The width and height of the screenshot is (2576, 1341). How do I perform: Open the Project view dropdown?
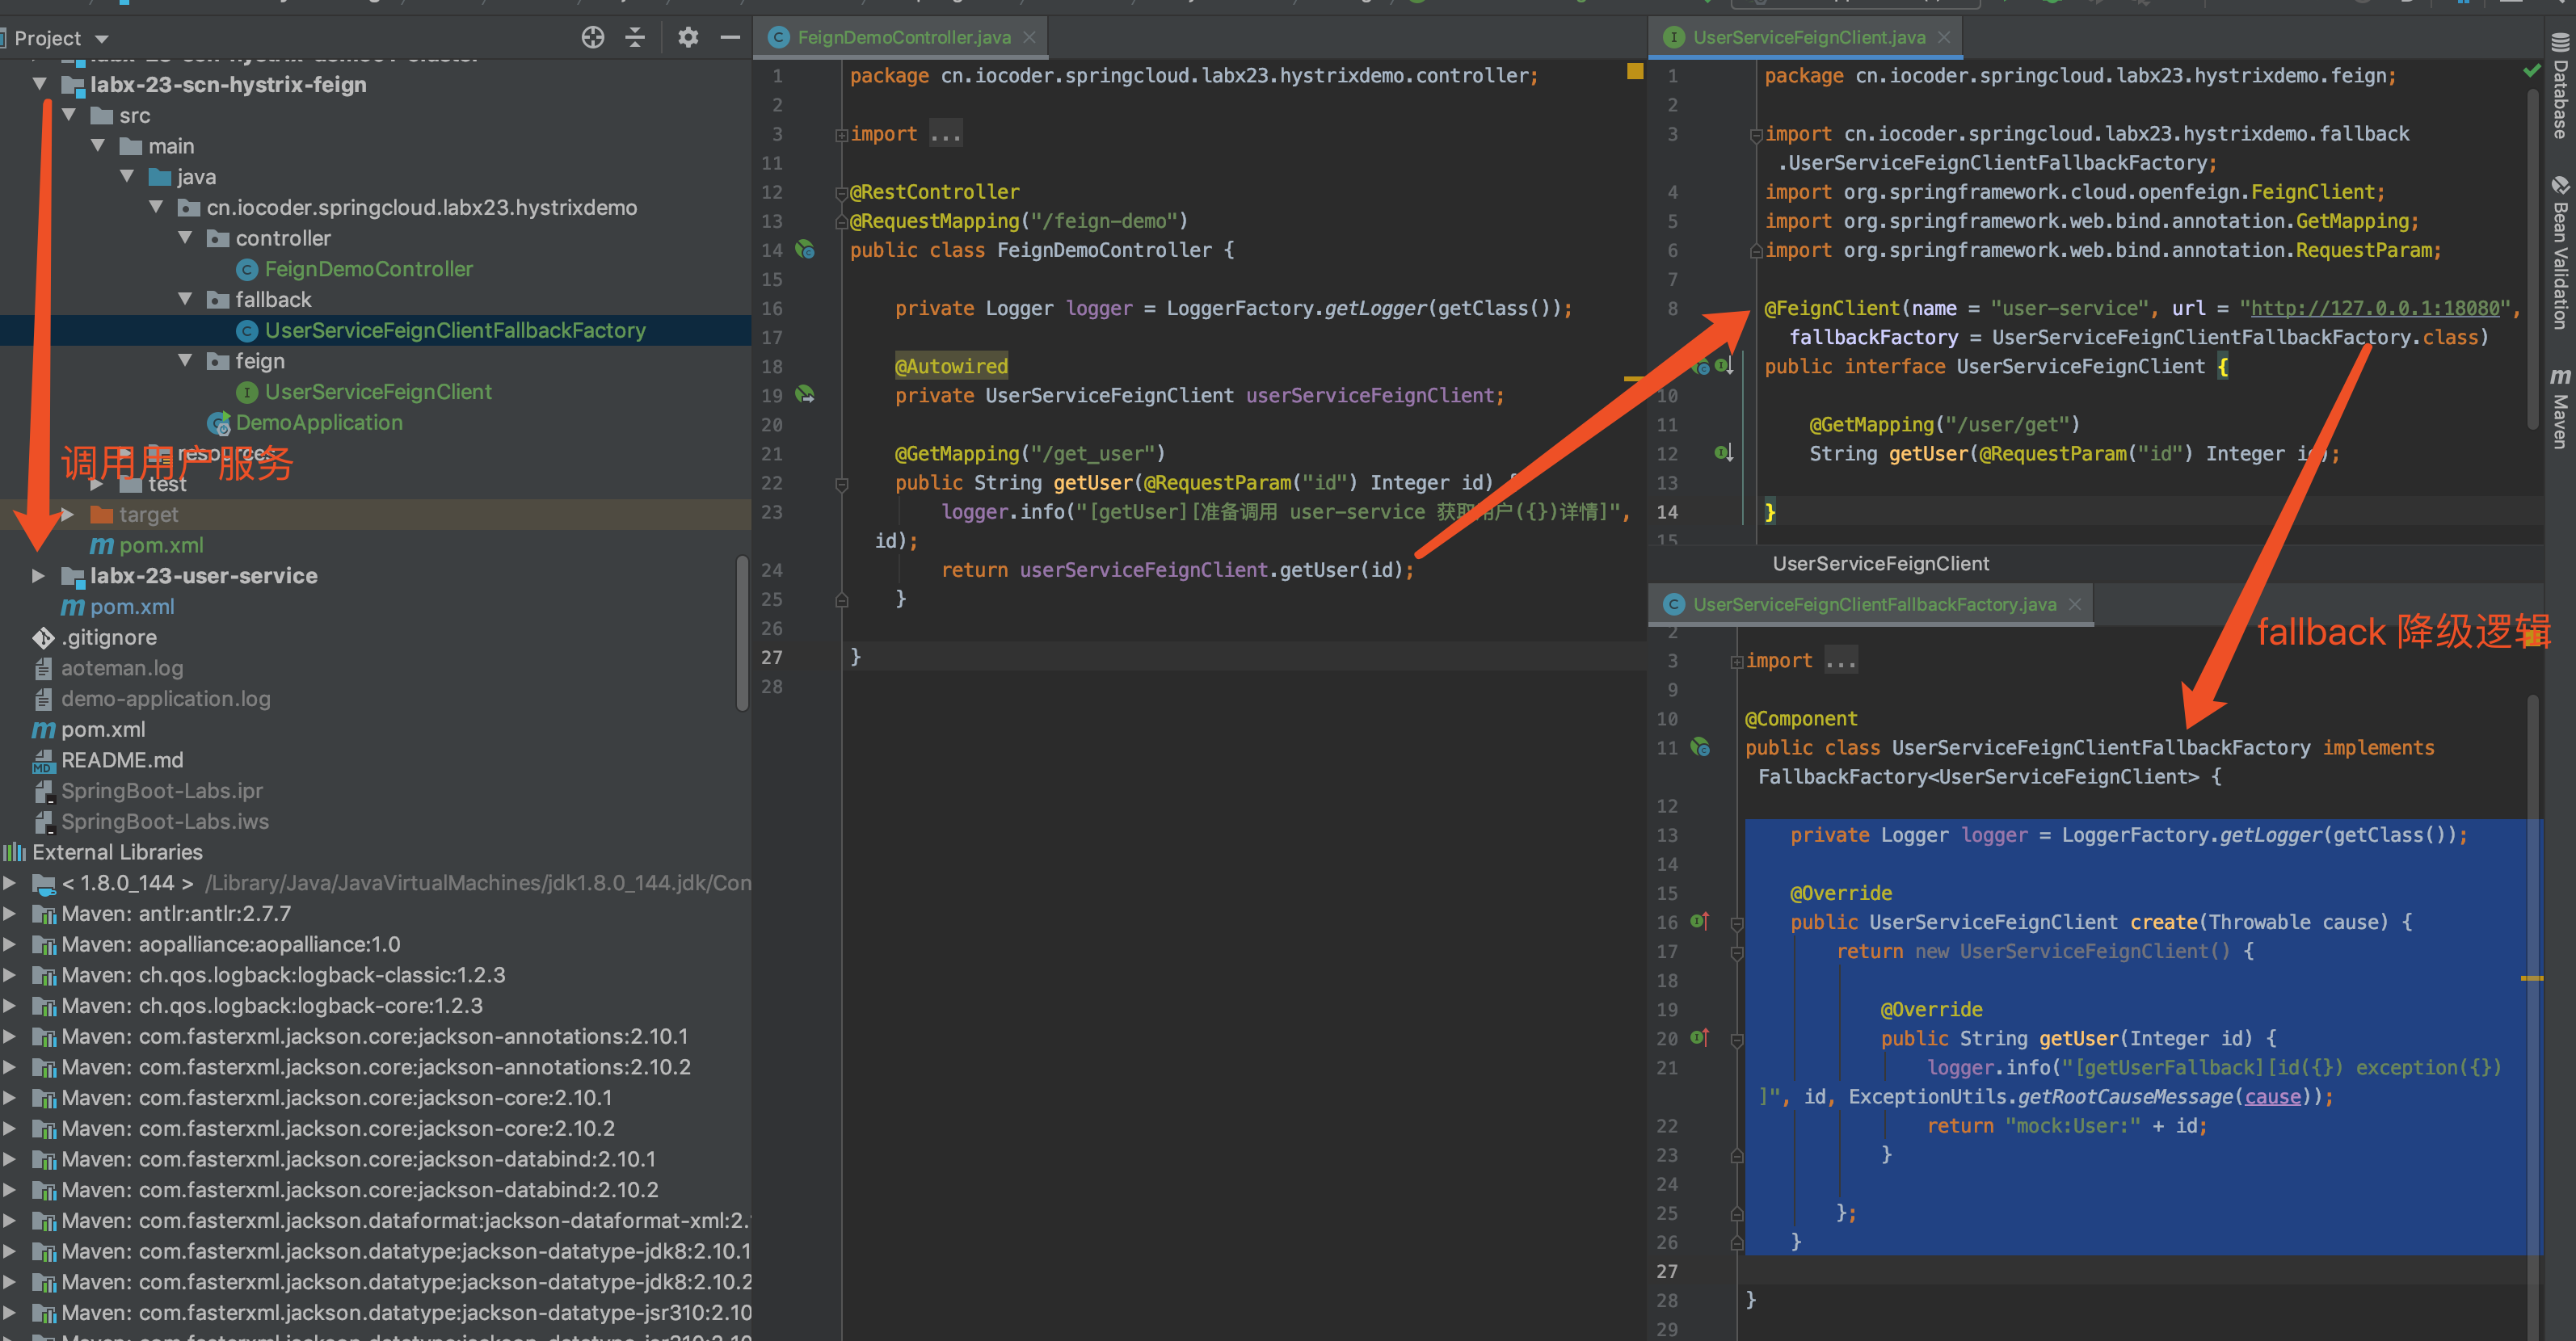coord(101,39)
